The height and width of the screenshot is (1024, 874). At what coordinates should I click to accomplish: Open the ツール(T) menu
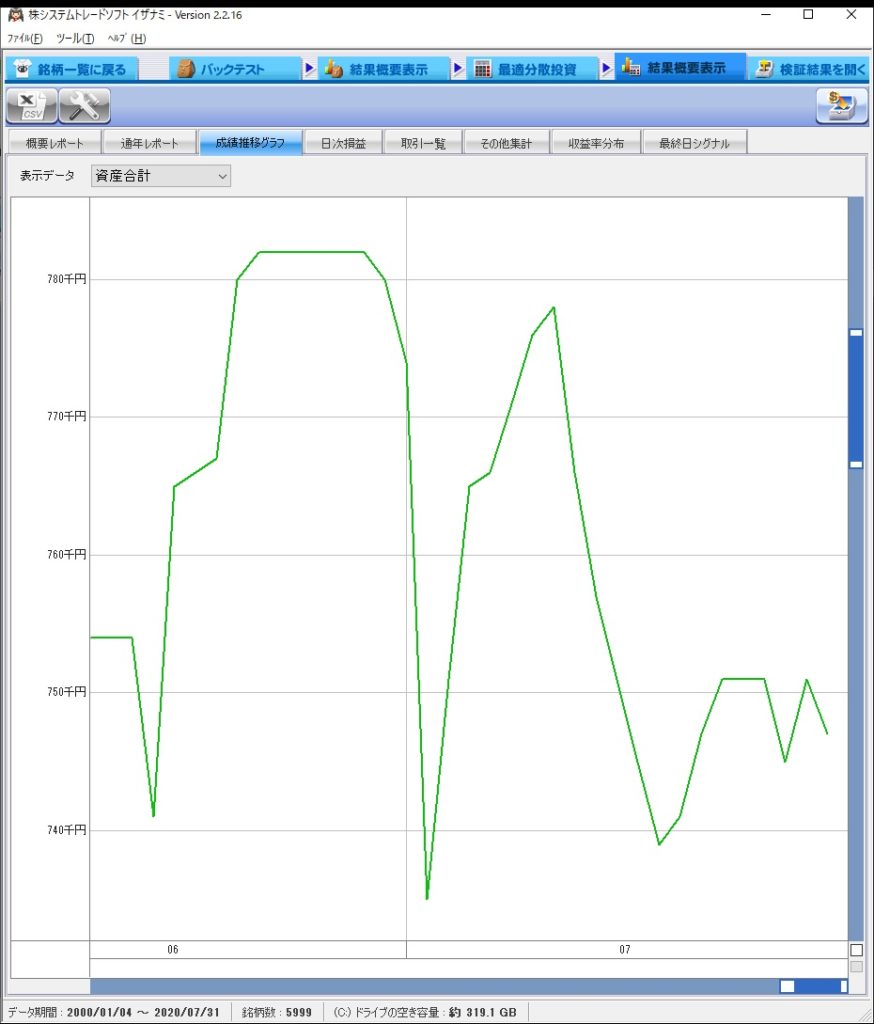[x=75, y=38]
